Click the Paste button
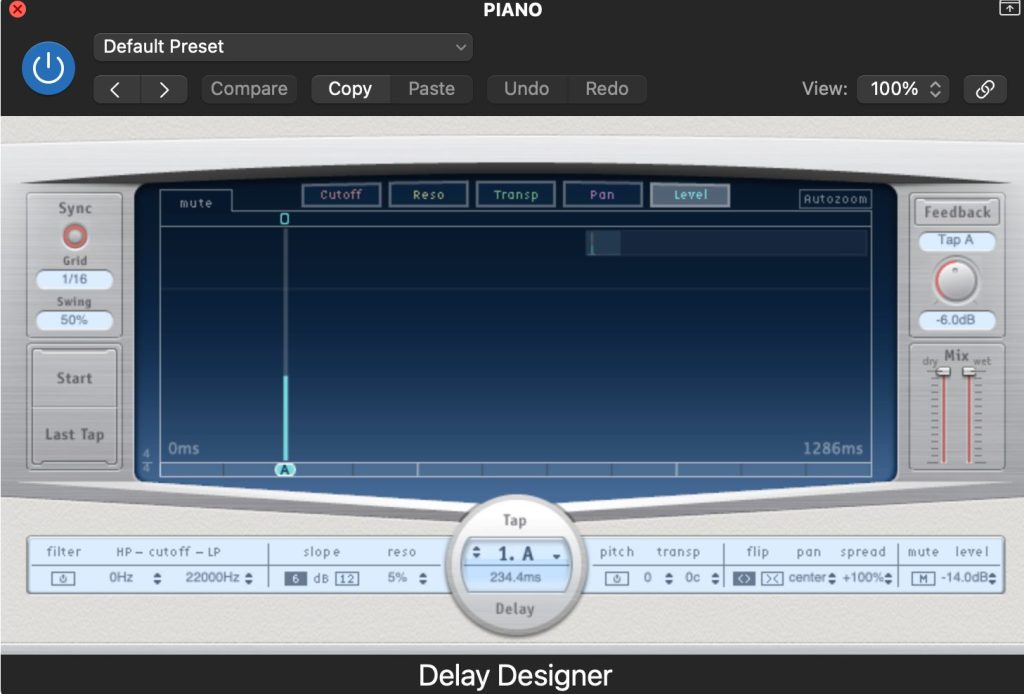 coord(431,89)
